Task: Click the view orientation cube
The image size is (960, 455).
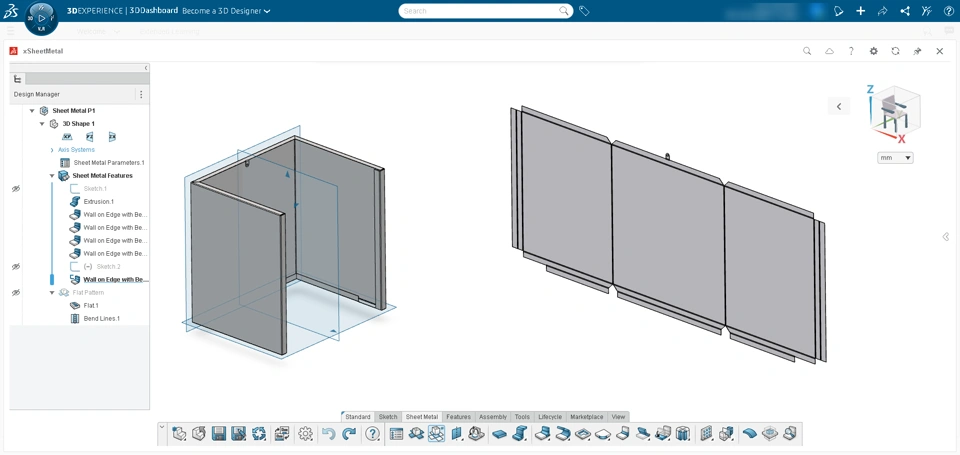Action: pyautogui.click(x=894, y=116)
